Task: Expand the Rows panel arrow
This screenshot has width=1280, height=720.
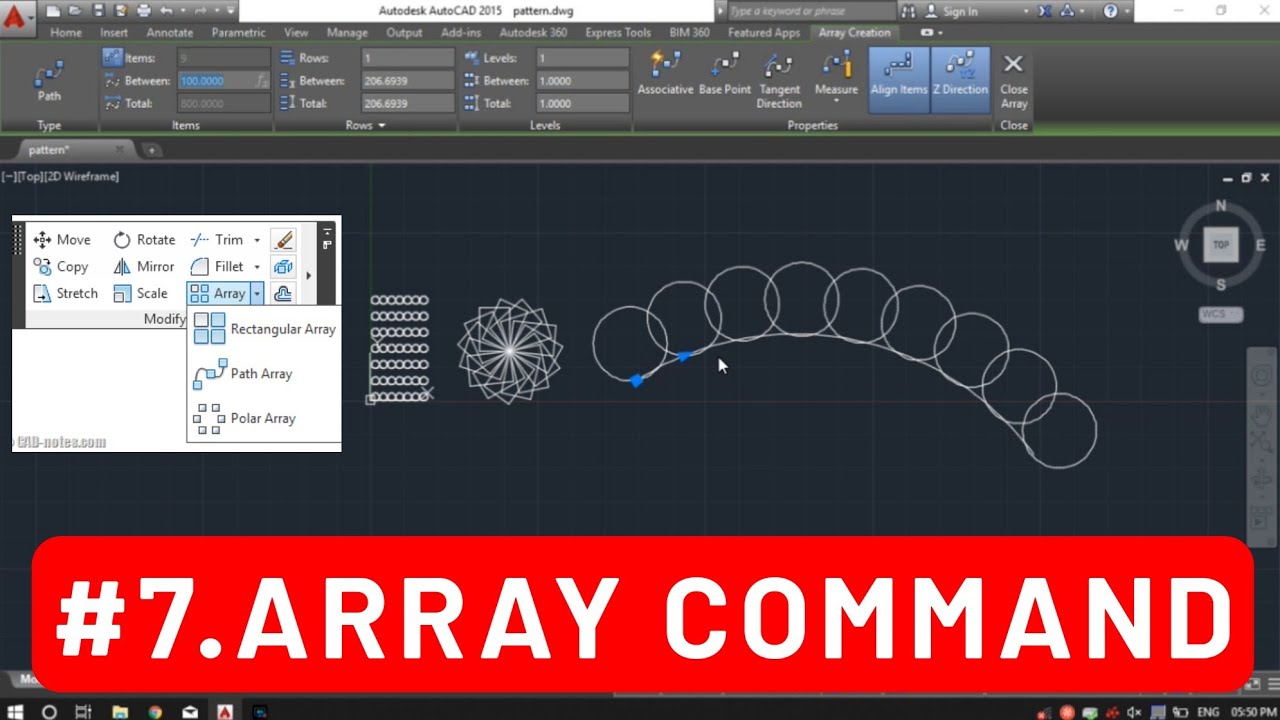Action: [381, 126]
